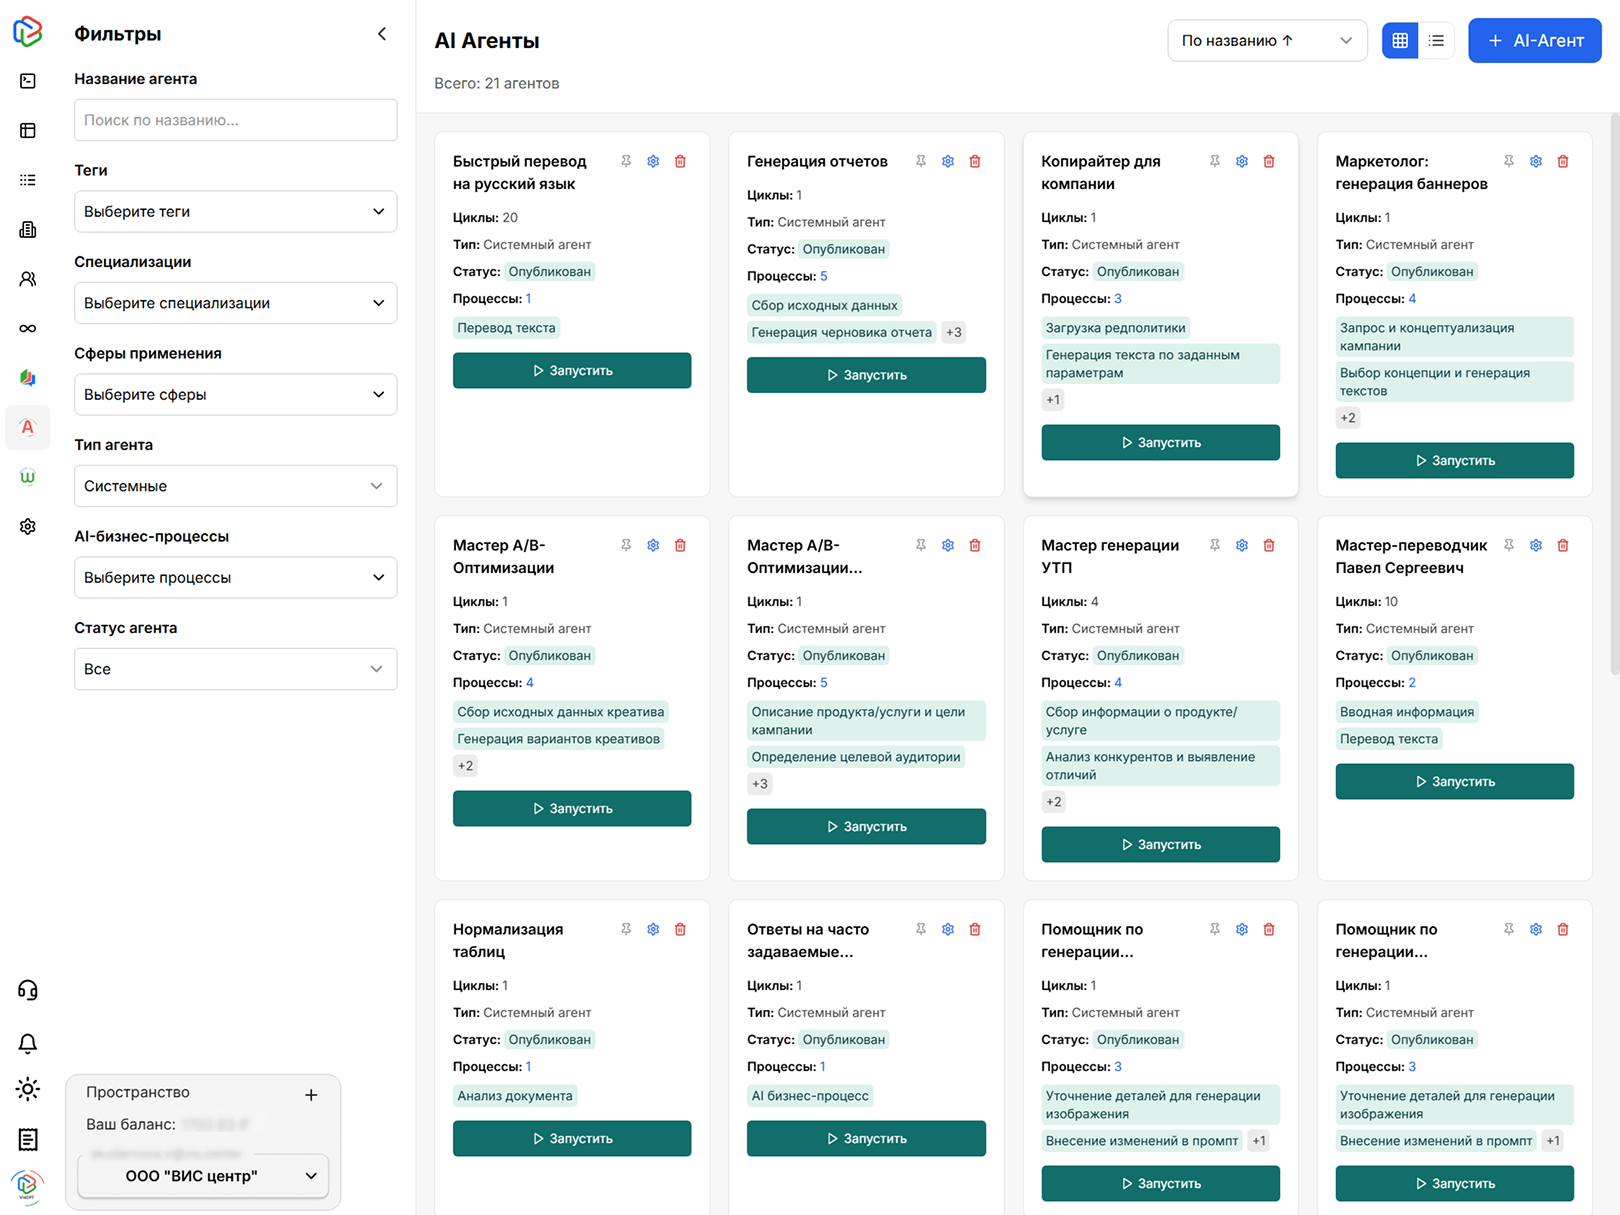This screenshot has width=1620, height=1215.
Task: Focus the agent name search field
Action: click(235, 120)
